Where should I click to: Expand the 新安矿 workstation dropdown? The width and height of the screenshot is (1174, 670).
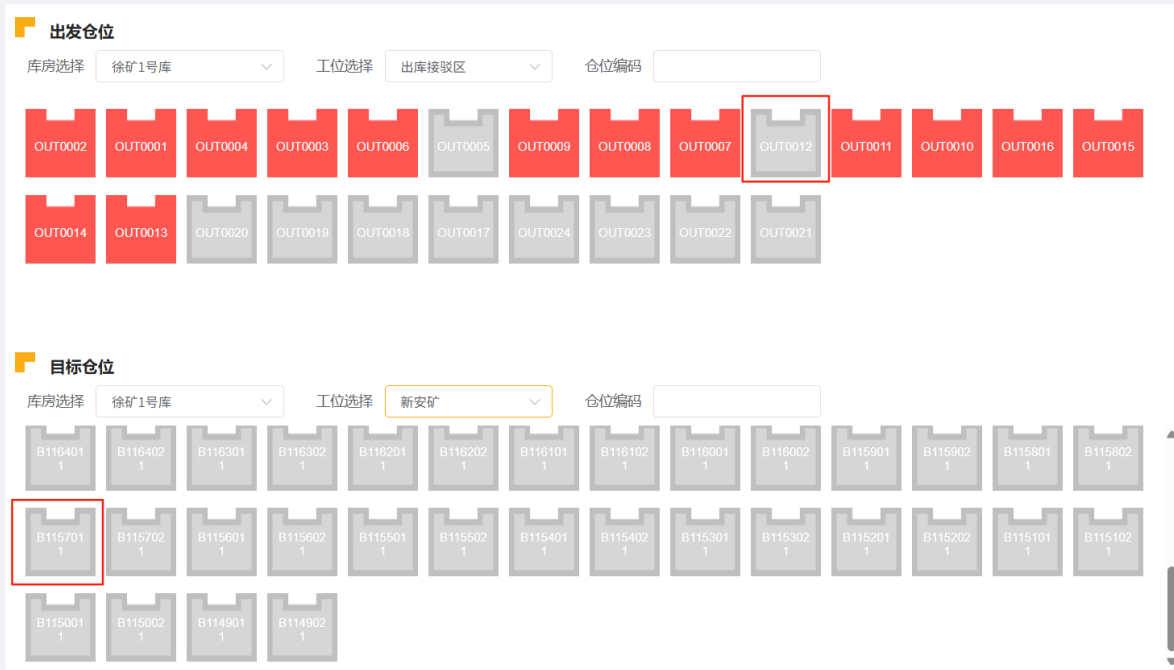468,402
